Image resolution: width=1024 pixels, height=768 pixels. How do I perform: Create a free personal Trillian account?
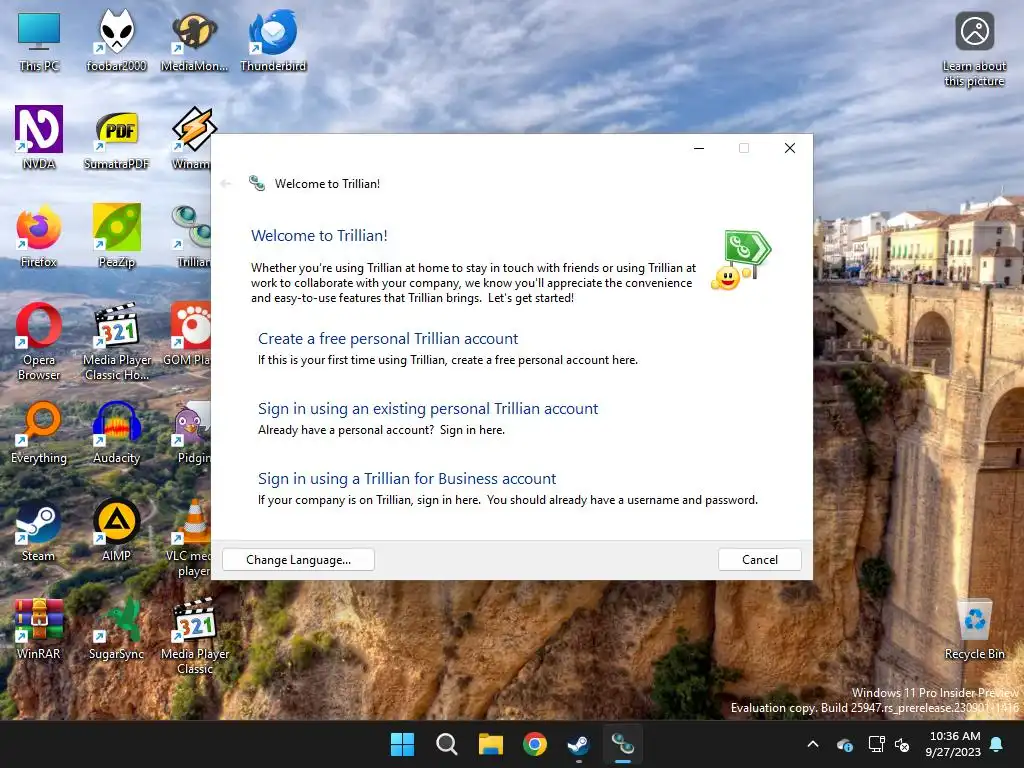coord(388,338)
